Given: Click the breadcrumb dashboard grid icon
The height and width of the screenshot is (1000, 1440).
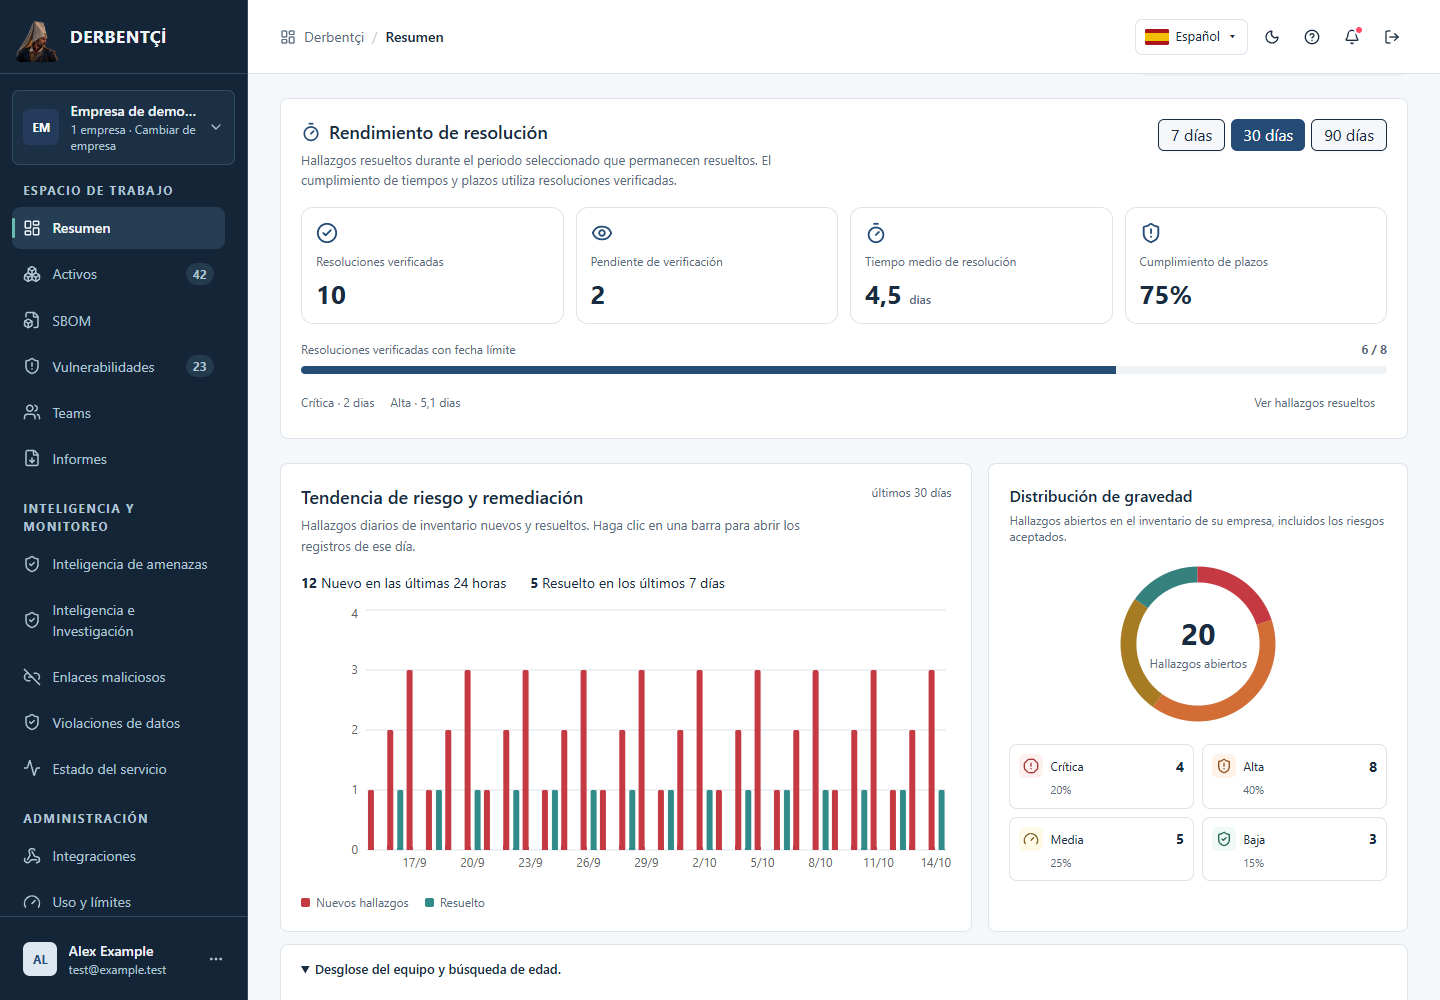Looking at the screenshot, I should coord(288,37).
